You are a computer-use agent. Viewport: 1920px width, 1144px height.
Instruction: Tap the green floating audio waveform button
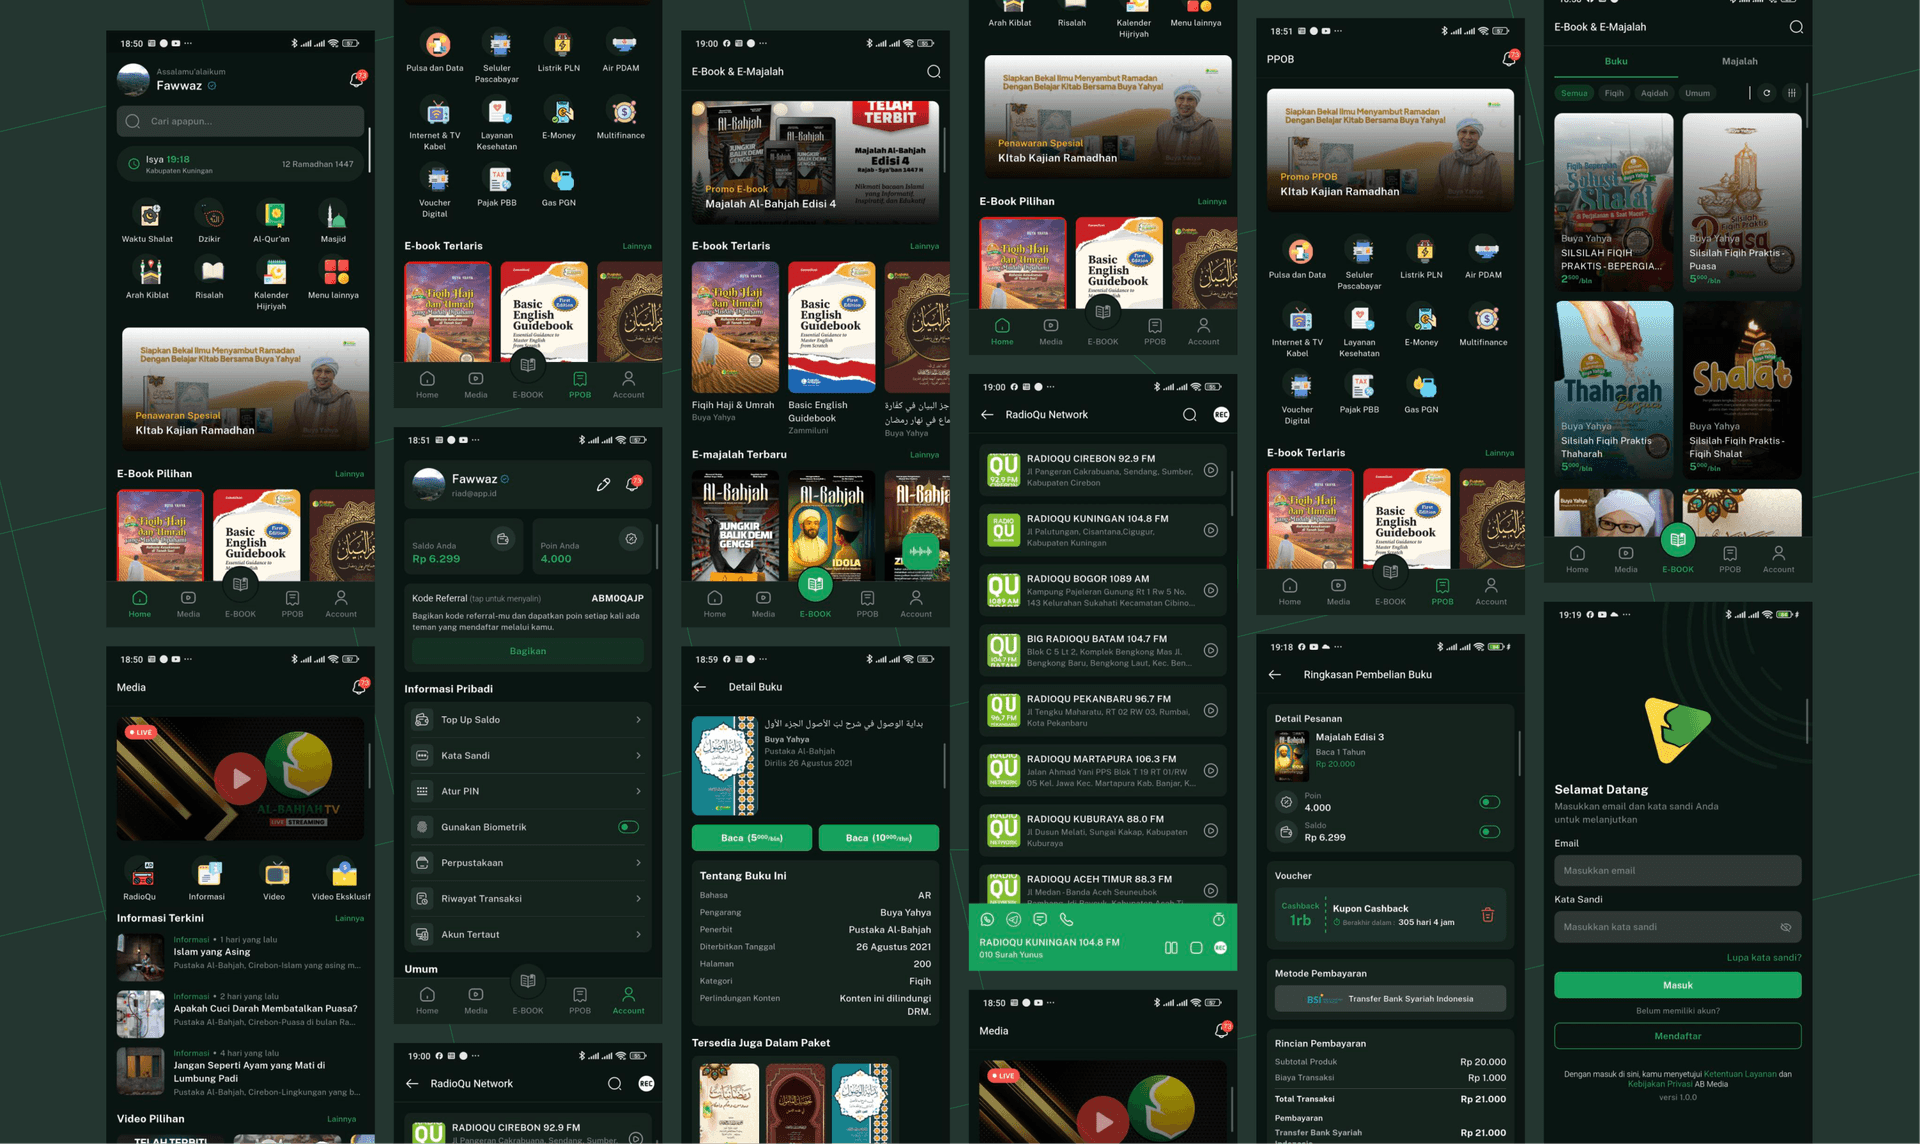(x=920, y=551)
